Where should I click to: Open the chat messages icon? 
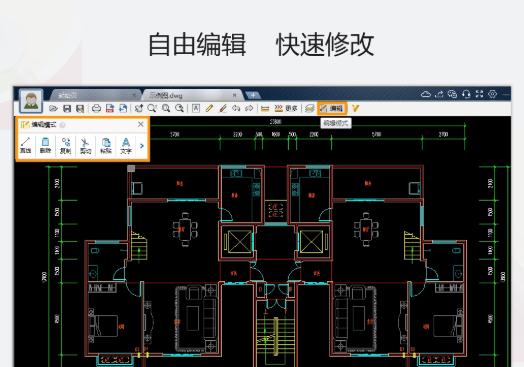pos(452,94)
